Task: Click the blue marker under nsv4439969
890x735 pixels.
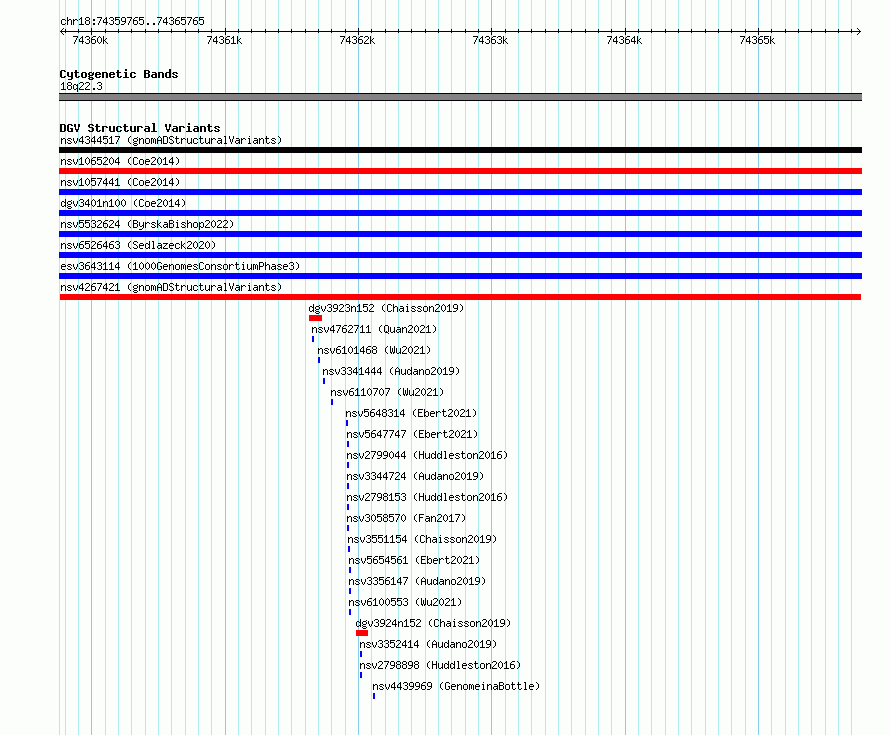Action: [x=374, y=696]
